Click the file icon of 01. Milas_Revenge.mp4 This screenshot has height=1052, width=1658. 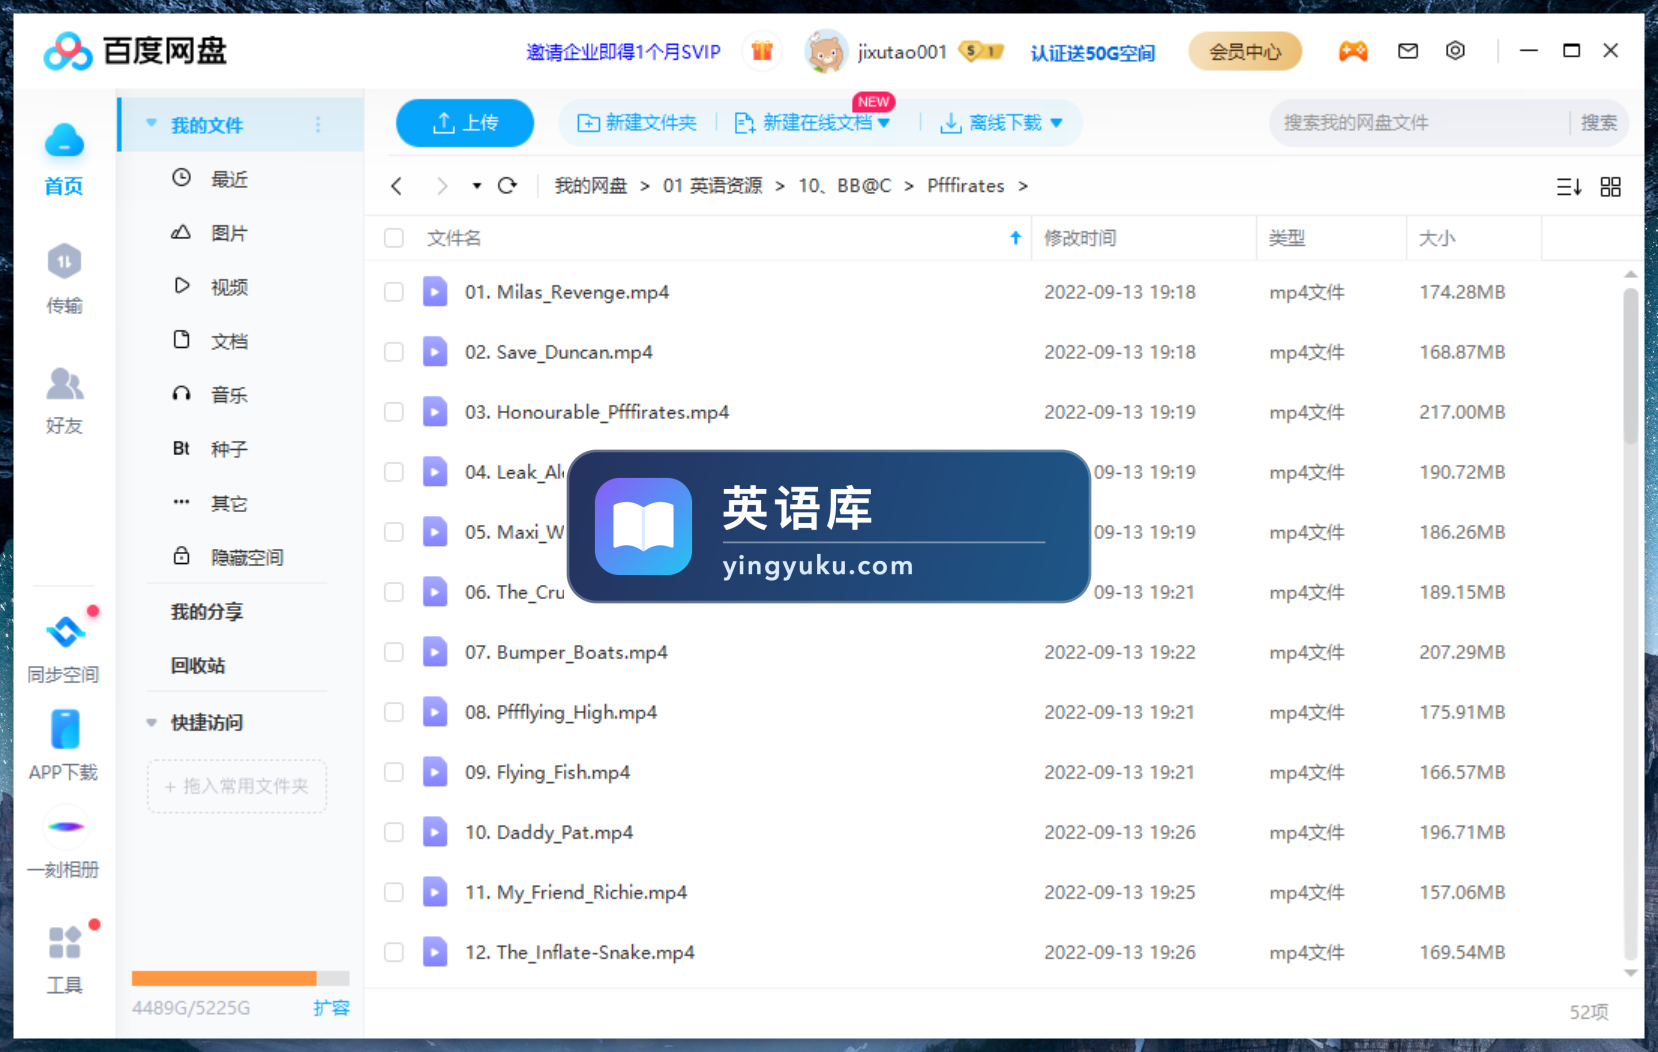click(435, 292)
